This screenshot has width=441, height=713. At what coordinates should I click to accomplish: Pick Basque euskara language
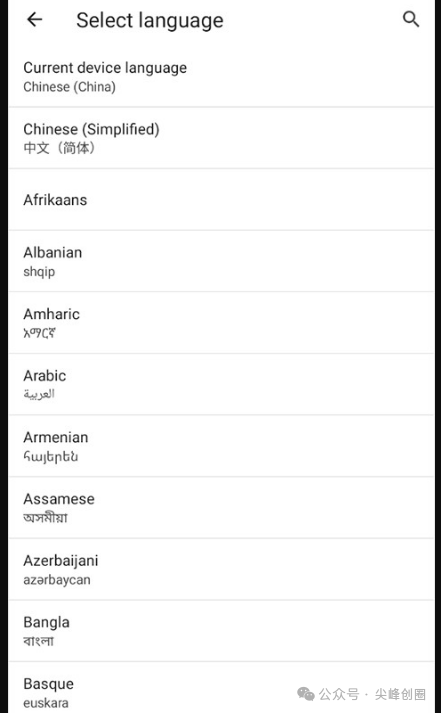(x=221, y=688)
